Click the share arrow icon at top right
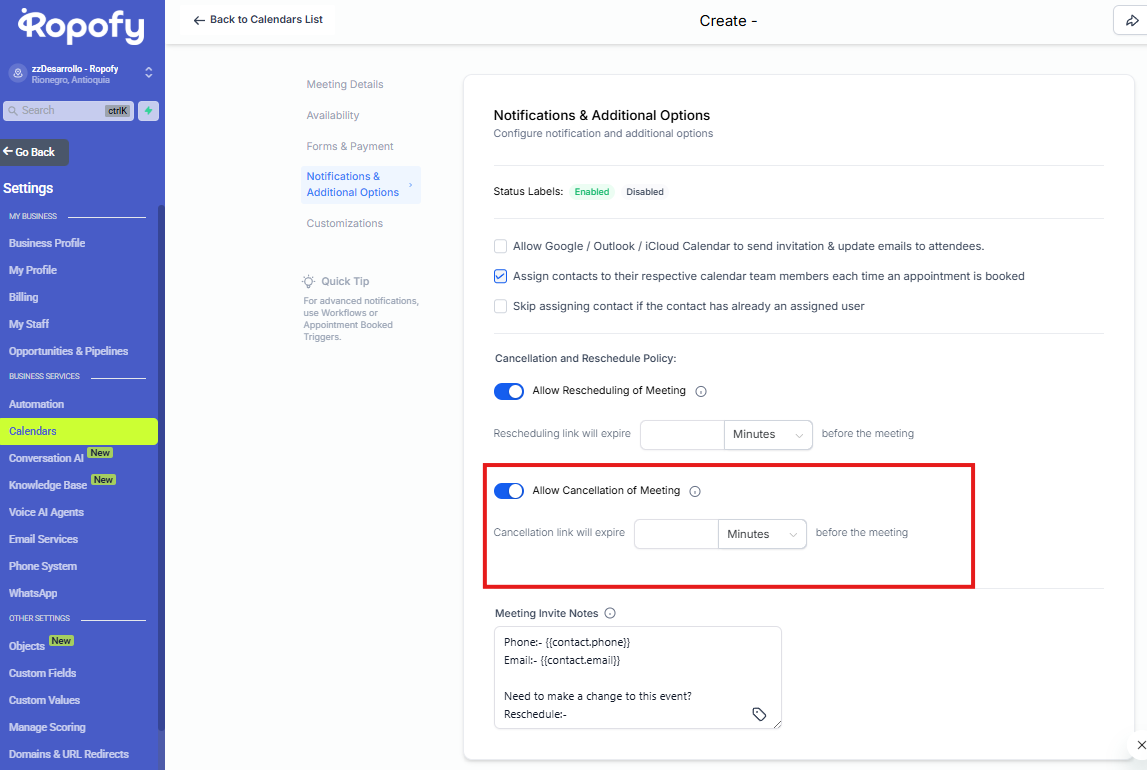 coord(1132,21)
